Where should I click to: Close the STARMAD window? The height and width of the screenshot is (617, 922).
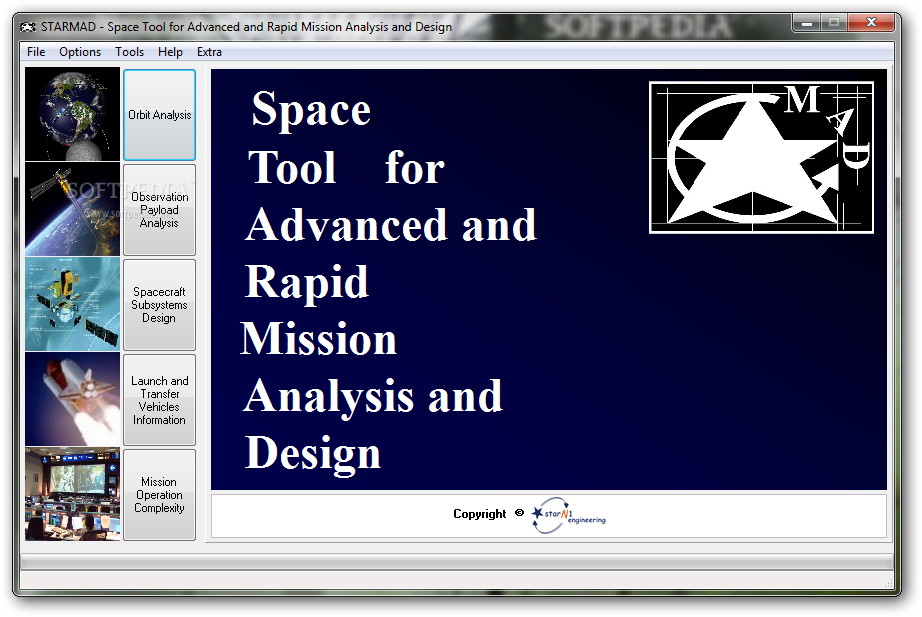pos(871,23)
